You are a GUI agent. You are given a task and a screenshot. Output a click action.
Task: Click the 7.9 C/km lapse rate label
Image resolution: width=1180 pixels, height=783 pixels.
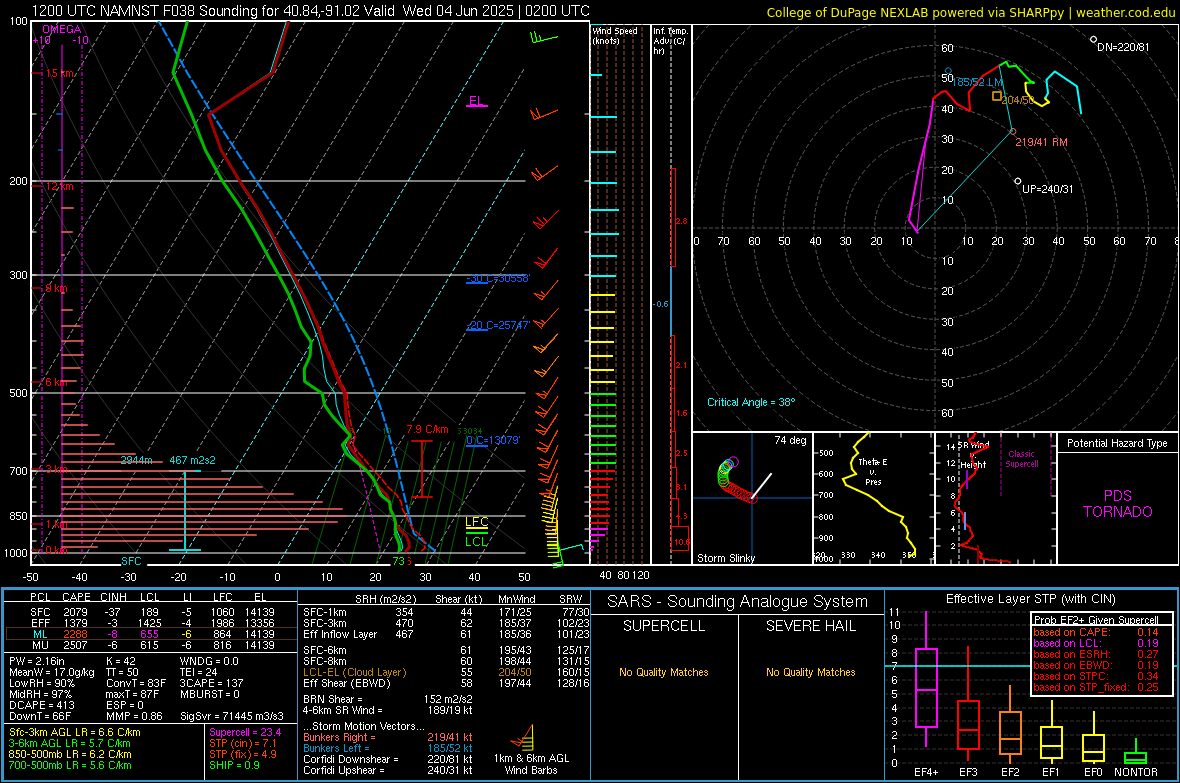[427, 429]
